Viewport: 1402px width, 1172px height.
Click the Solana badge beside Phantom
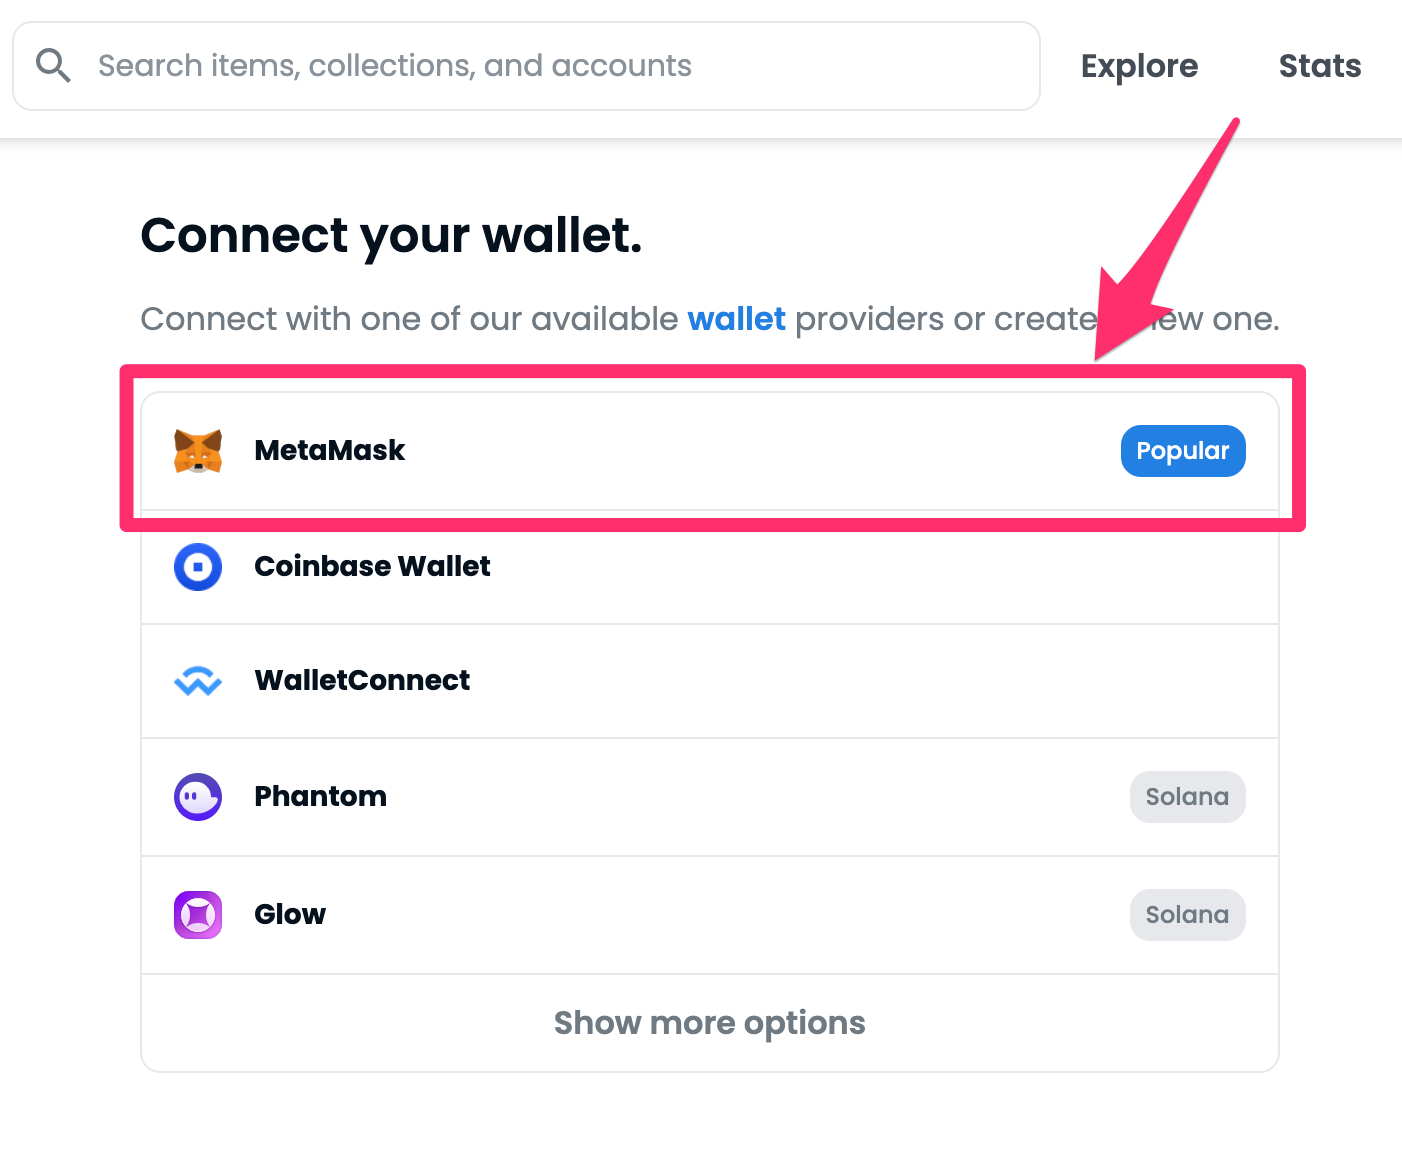pyautogui.click(x=1187, y=797)
